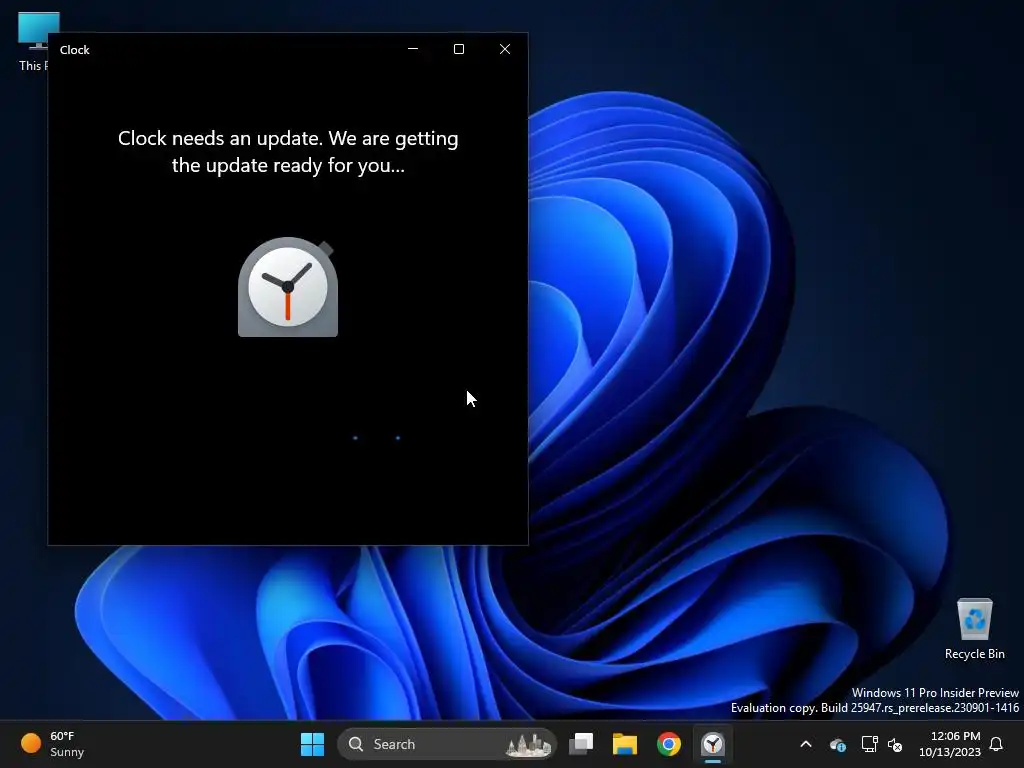Select the This PC desktop icon
1024x768 pixels.
[x=33, y=41]
